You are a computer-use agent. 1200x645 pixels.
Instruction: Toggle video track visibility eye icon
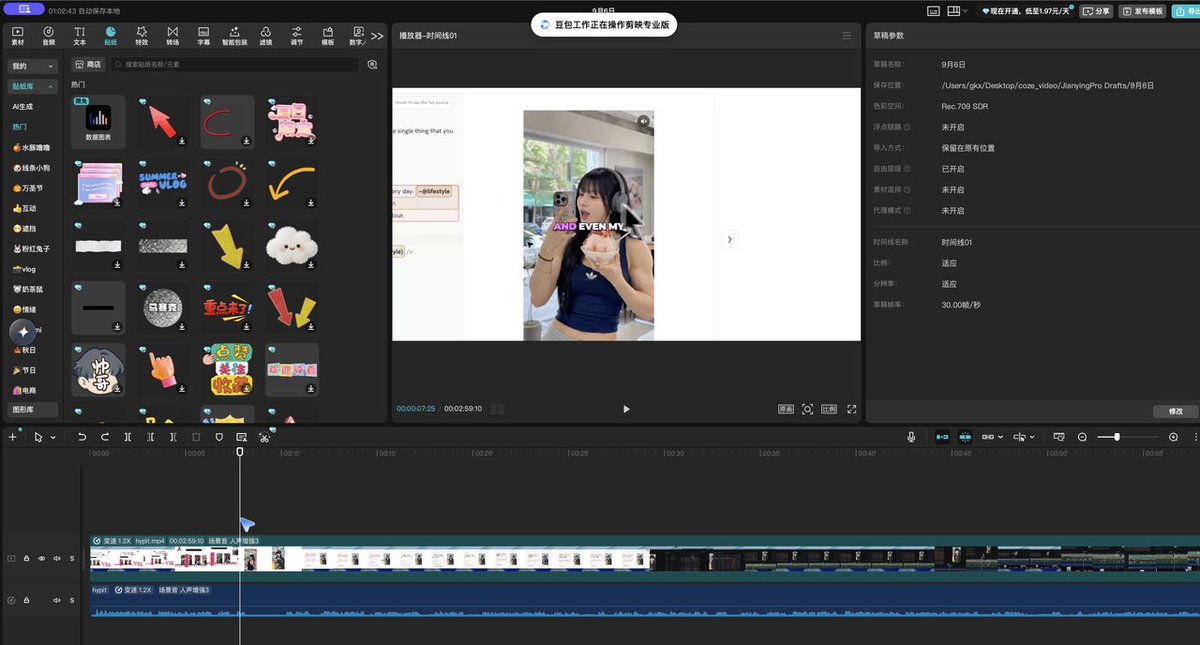41,558
